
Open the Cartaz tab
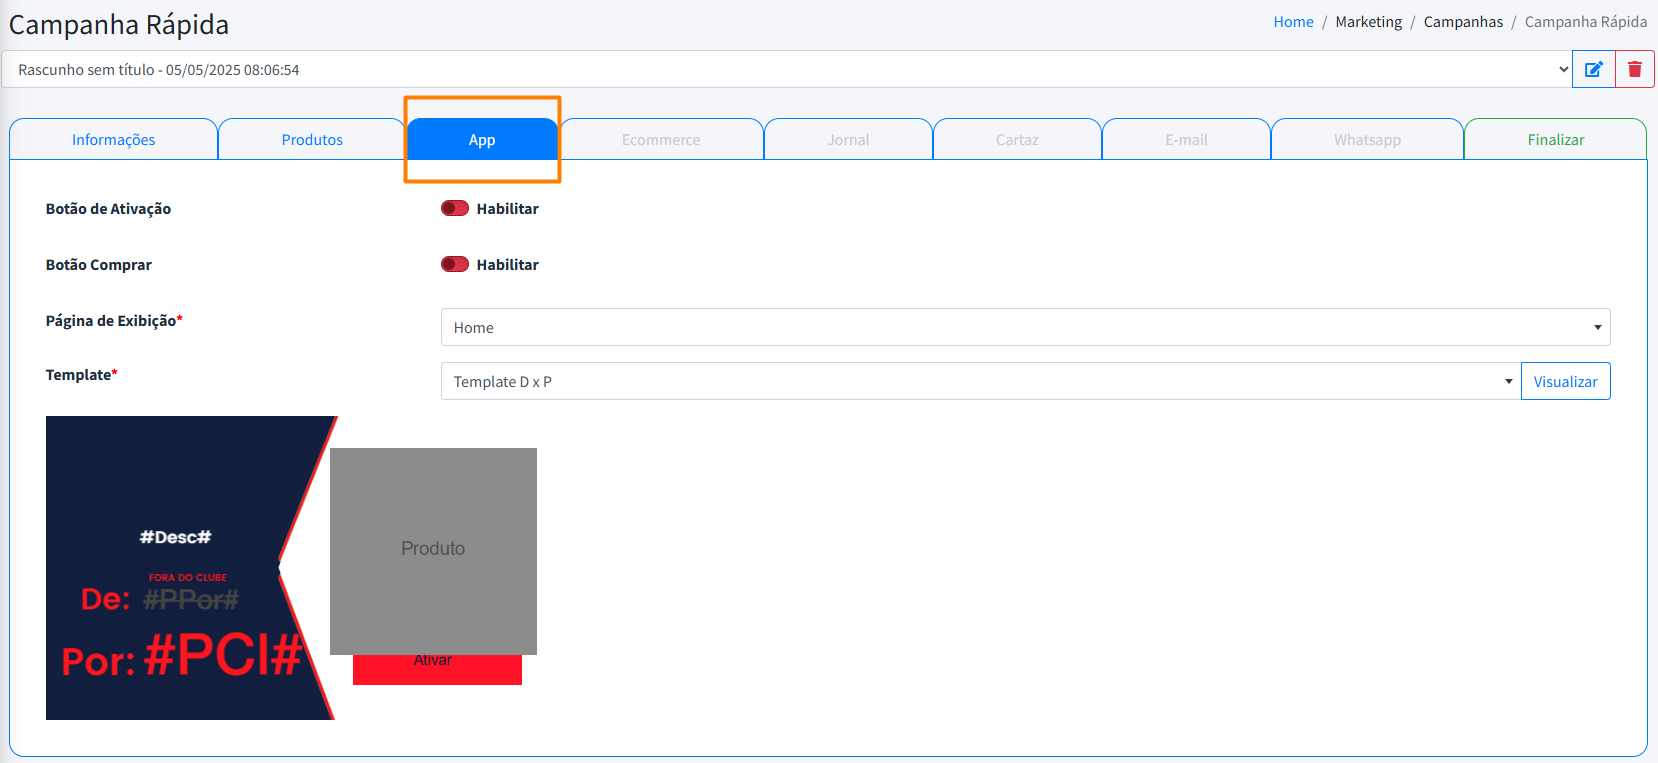pos(1017,140)
